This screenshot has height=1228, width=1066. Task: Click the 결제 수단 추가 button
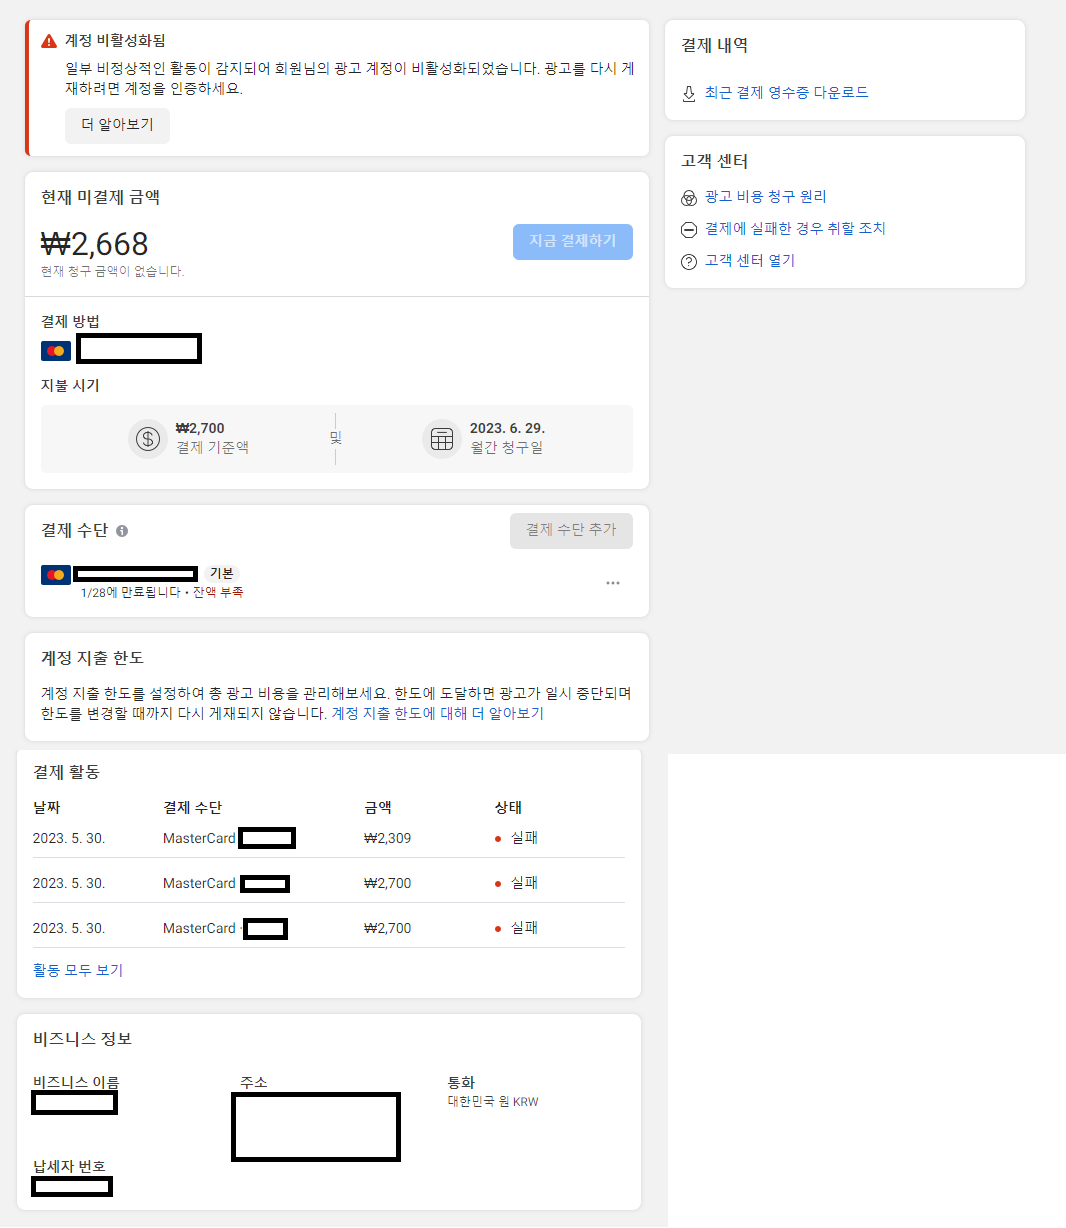[x=571, y=530]
